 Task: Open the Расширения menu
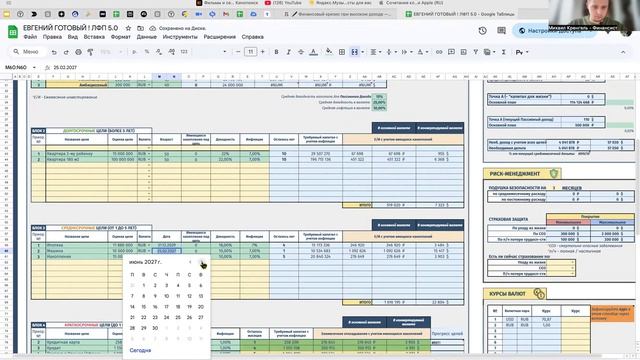pyautogui.click(x=220, y=37)
